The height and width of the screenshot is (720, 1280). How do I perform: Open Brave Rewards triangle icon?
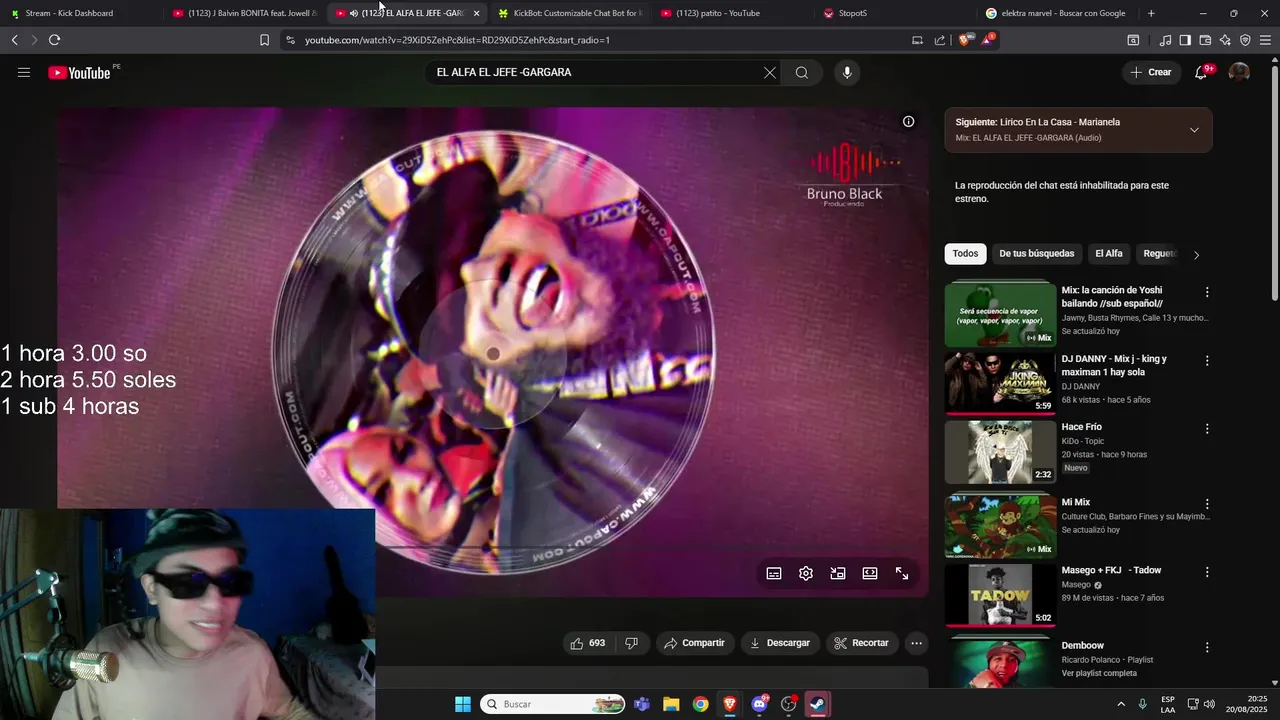coord(987,40)
